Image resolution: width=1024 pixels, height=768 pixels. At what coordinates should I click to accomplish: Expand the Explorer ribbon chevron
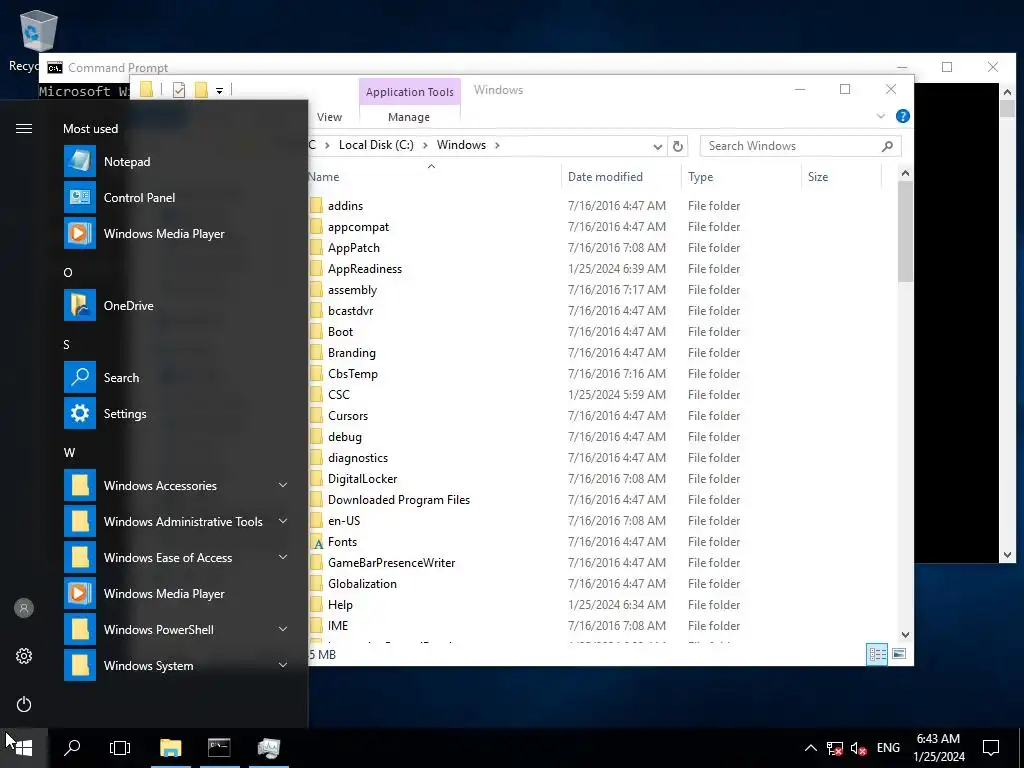881,116
